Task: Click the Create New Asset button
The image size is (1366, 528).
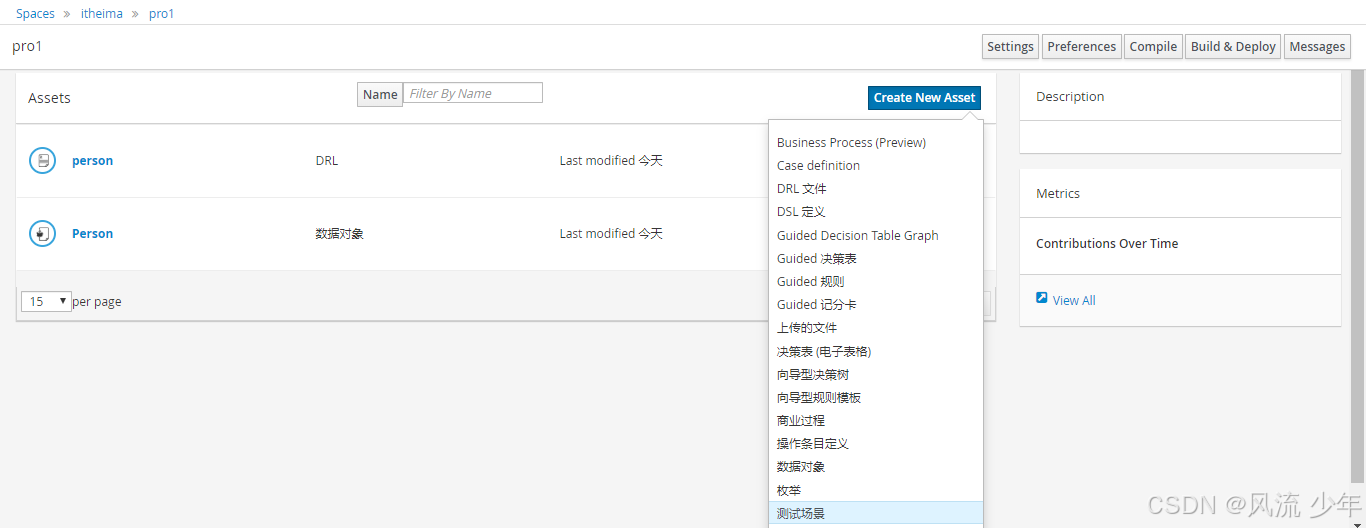Action: pos(924,97)
